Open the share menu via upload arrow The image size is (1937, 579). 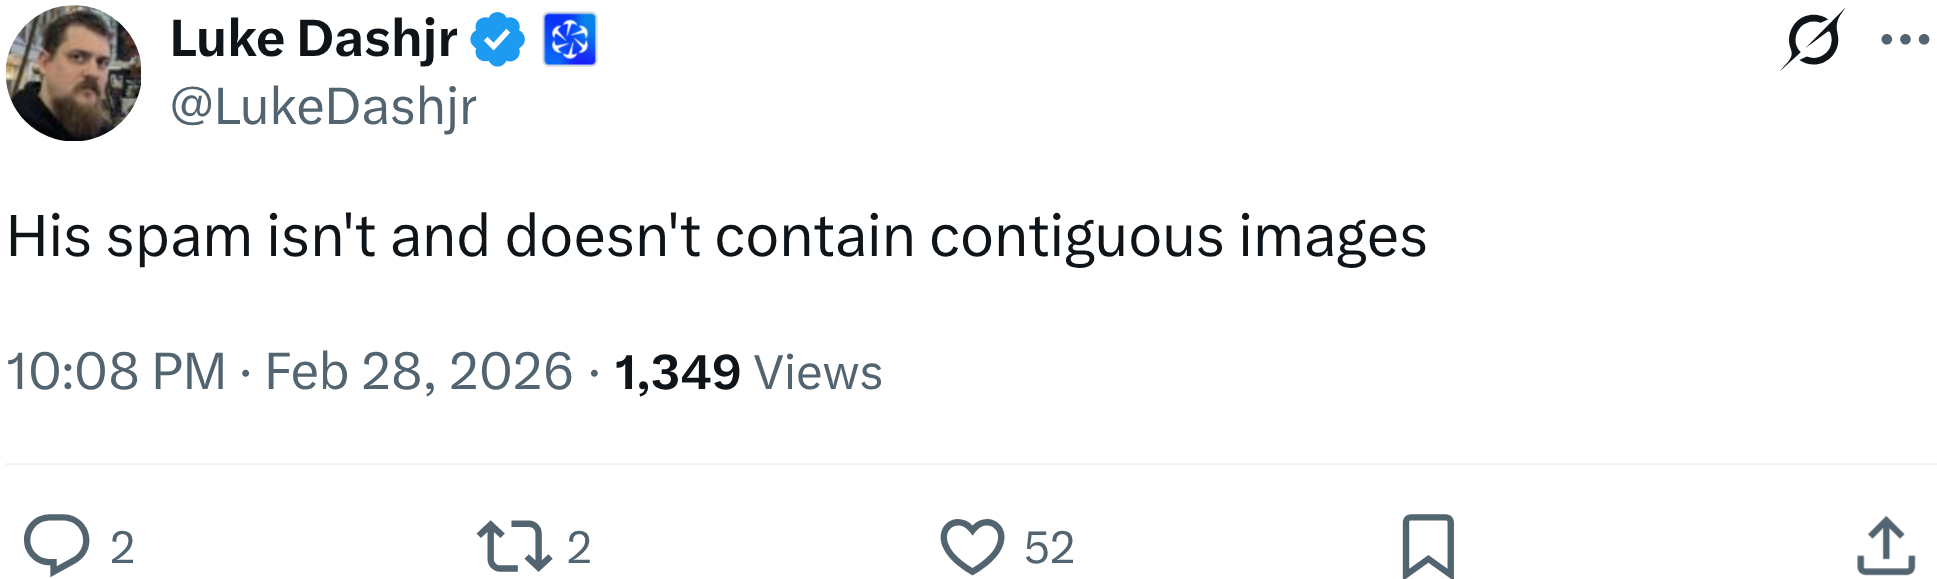pyautogui.click(x=1885, y=546)
